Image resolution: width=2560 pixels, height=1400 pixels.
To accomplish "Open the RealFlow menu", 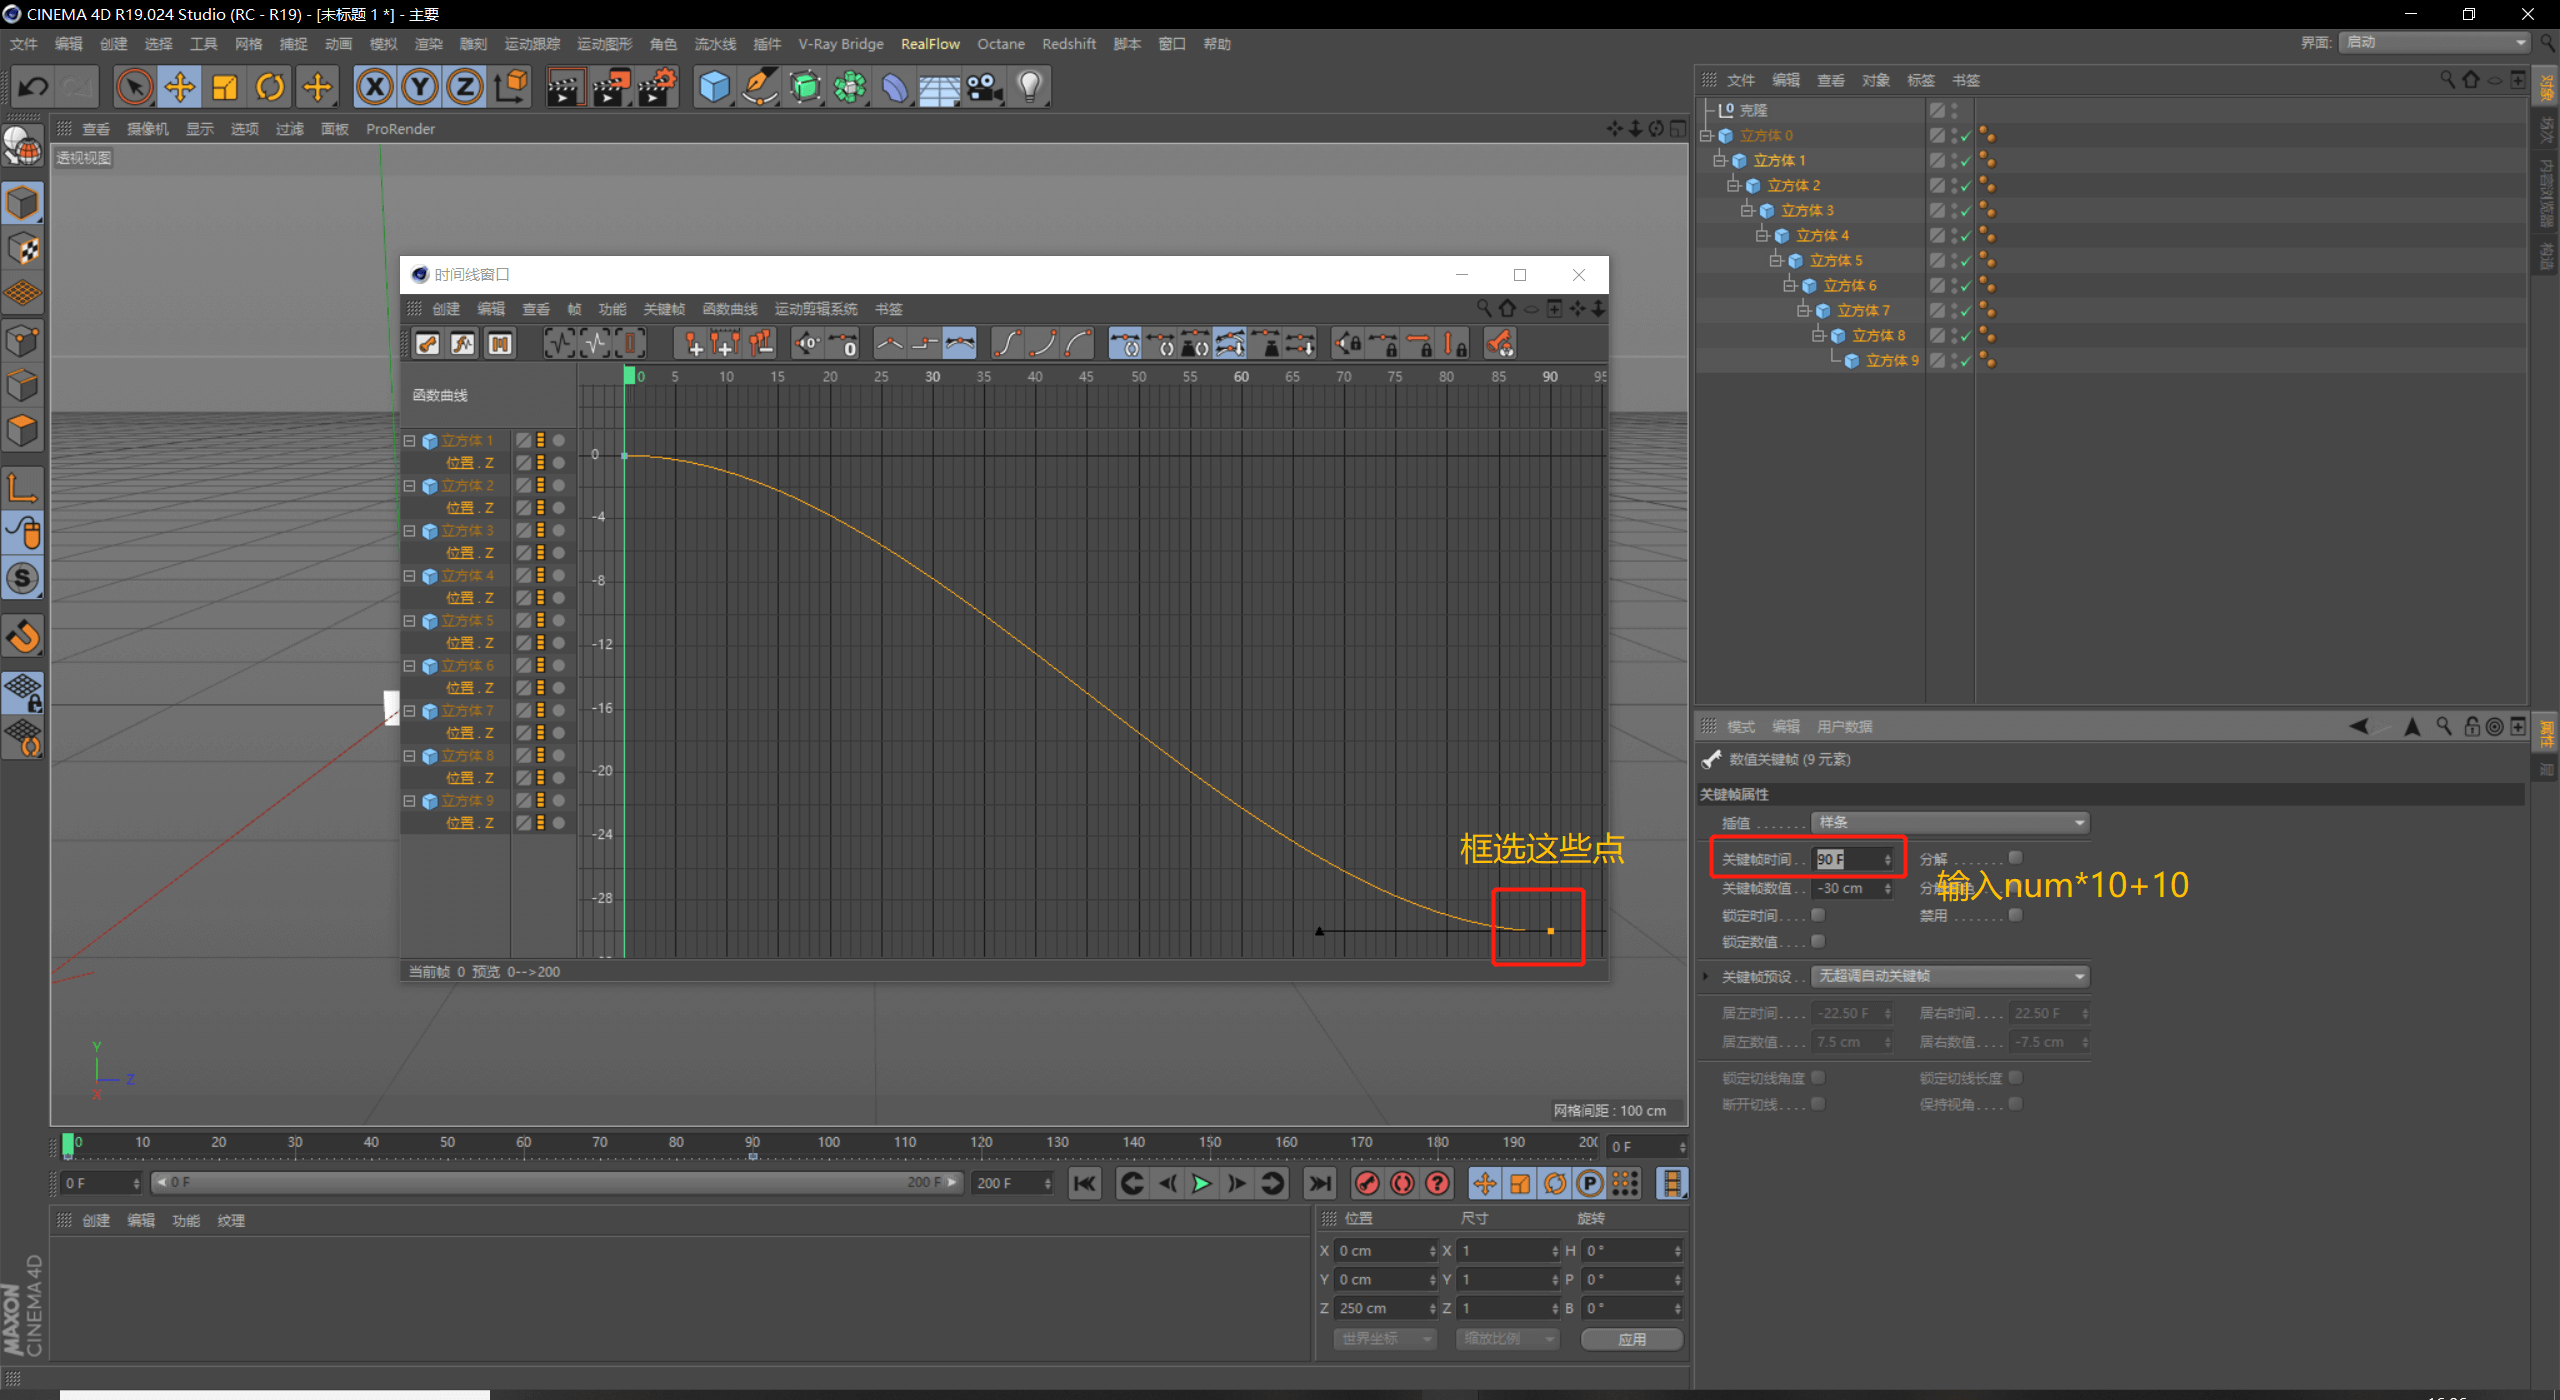I will [x=930, y=44].
